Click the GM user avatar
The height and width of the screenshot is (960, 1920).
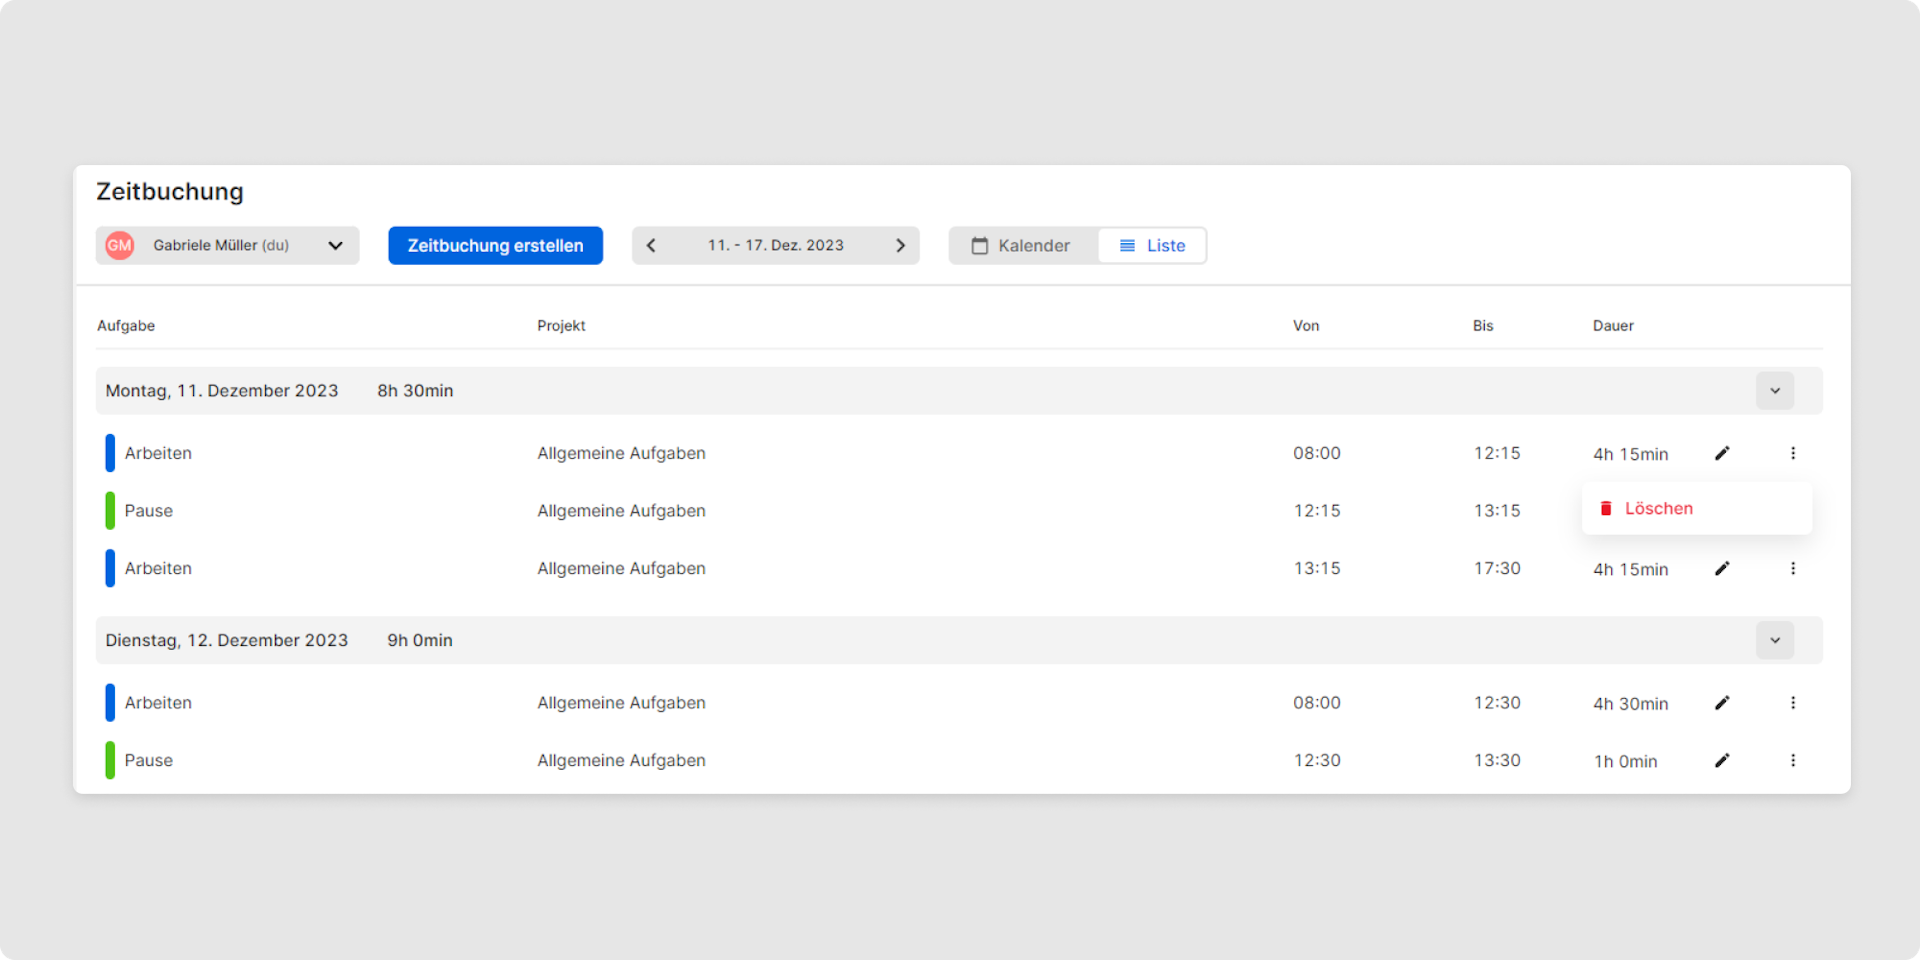tap(120, 245)
